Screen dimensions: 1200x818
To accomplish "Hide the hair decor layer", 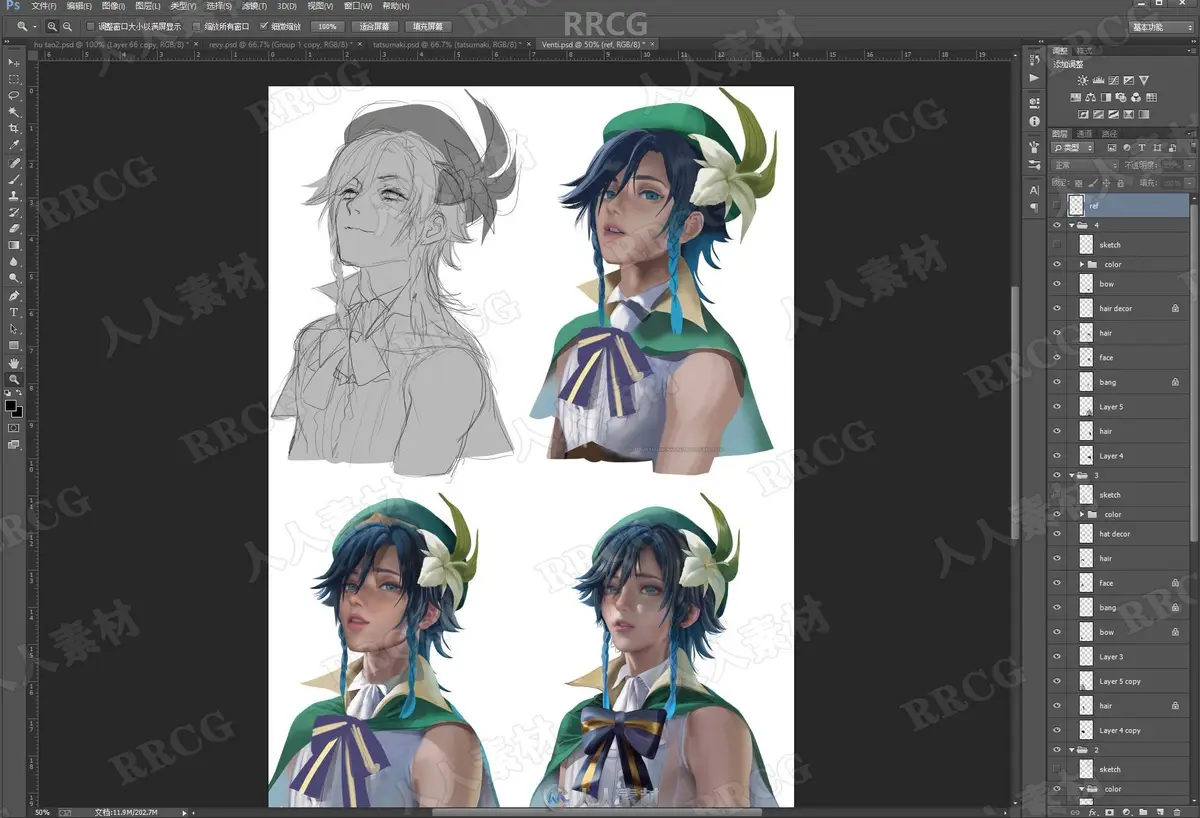I will (x=1057, y=309).
